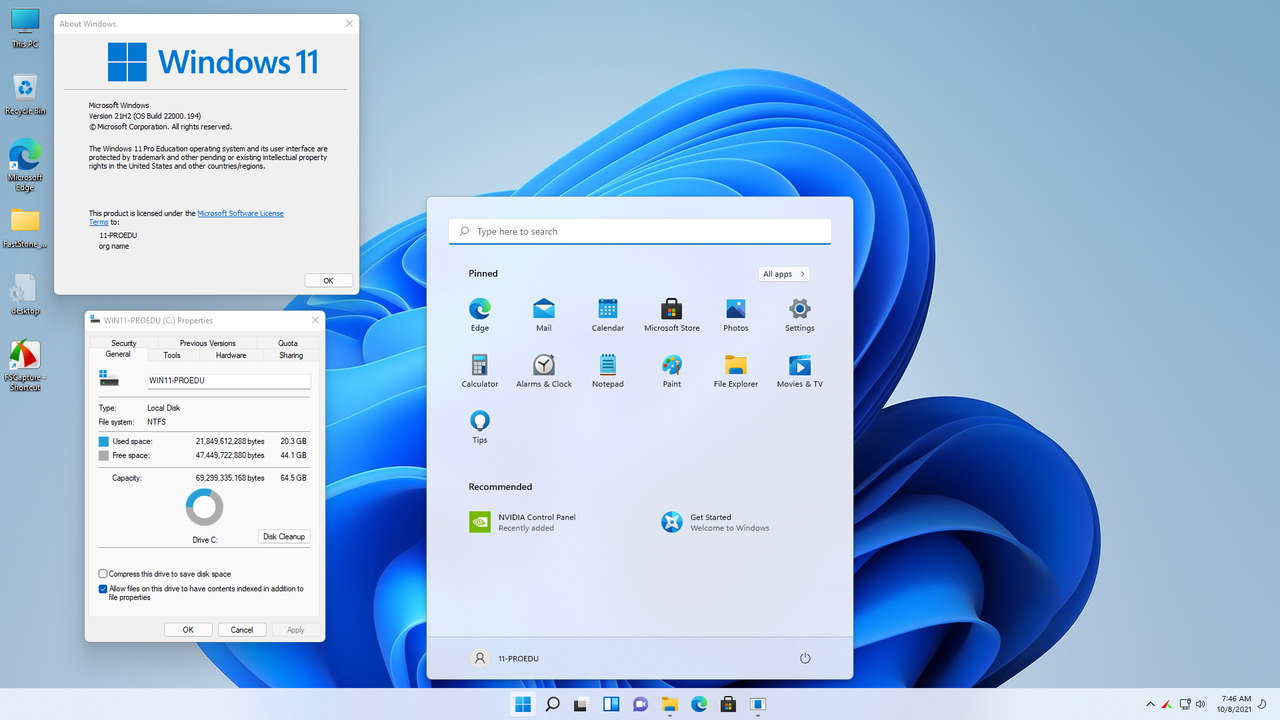Click the Start button on taskbar
Screen dimensions: 1280x720
click(x=523, y=704)
